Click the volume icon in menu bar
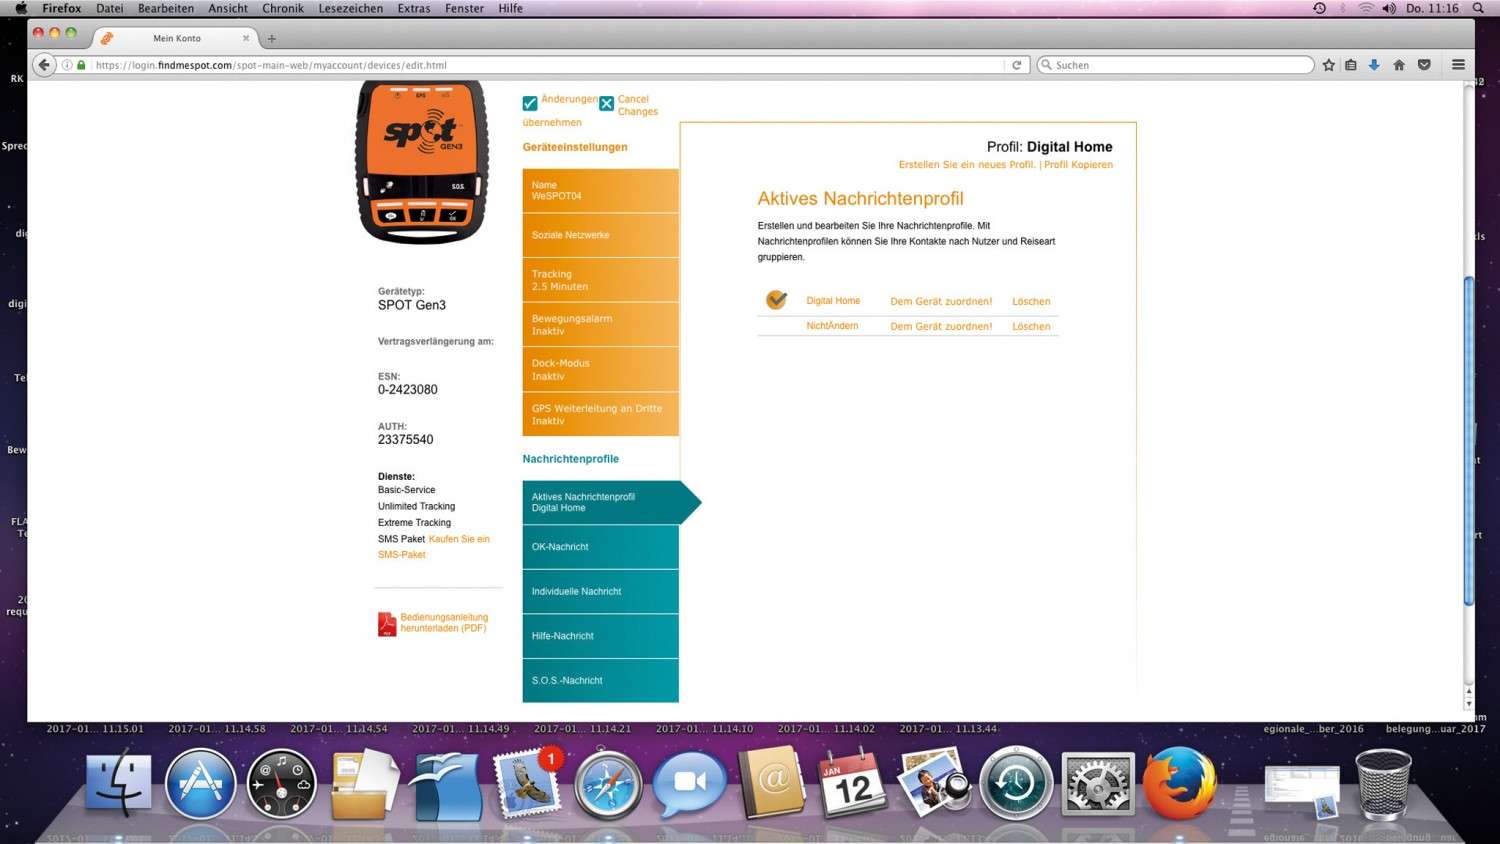1500x844 pixels. point(1389,8)
